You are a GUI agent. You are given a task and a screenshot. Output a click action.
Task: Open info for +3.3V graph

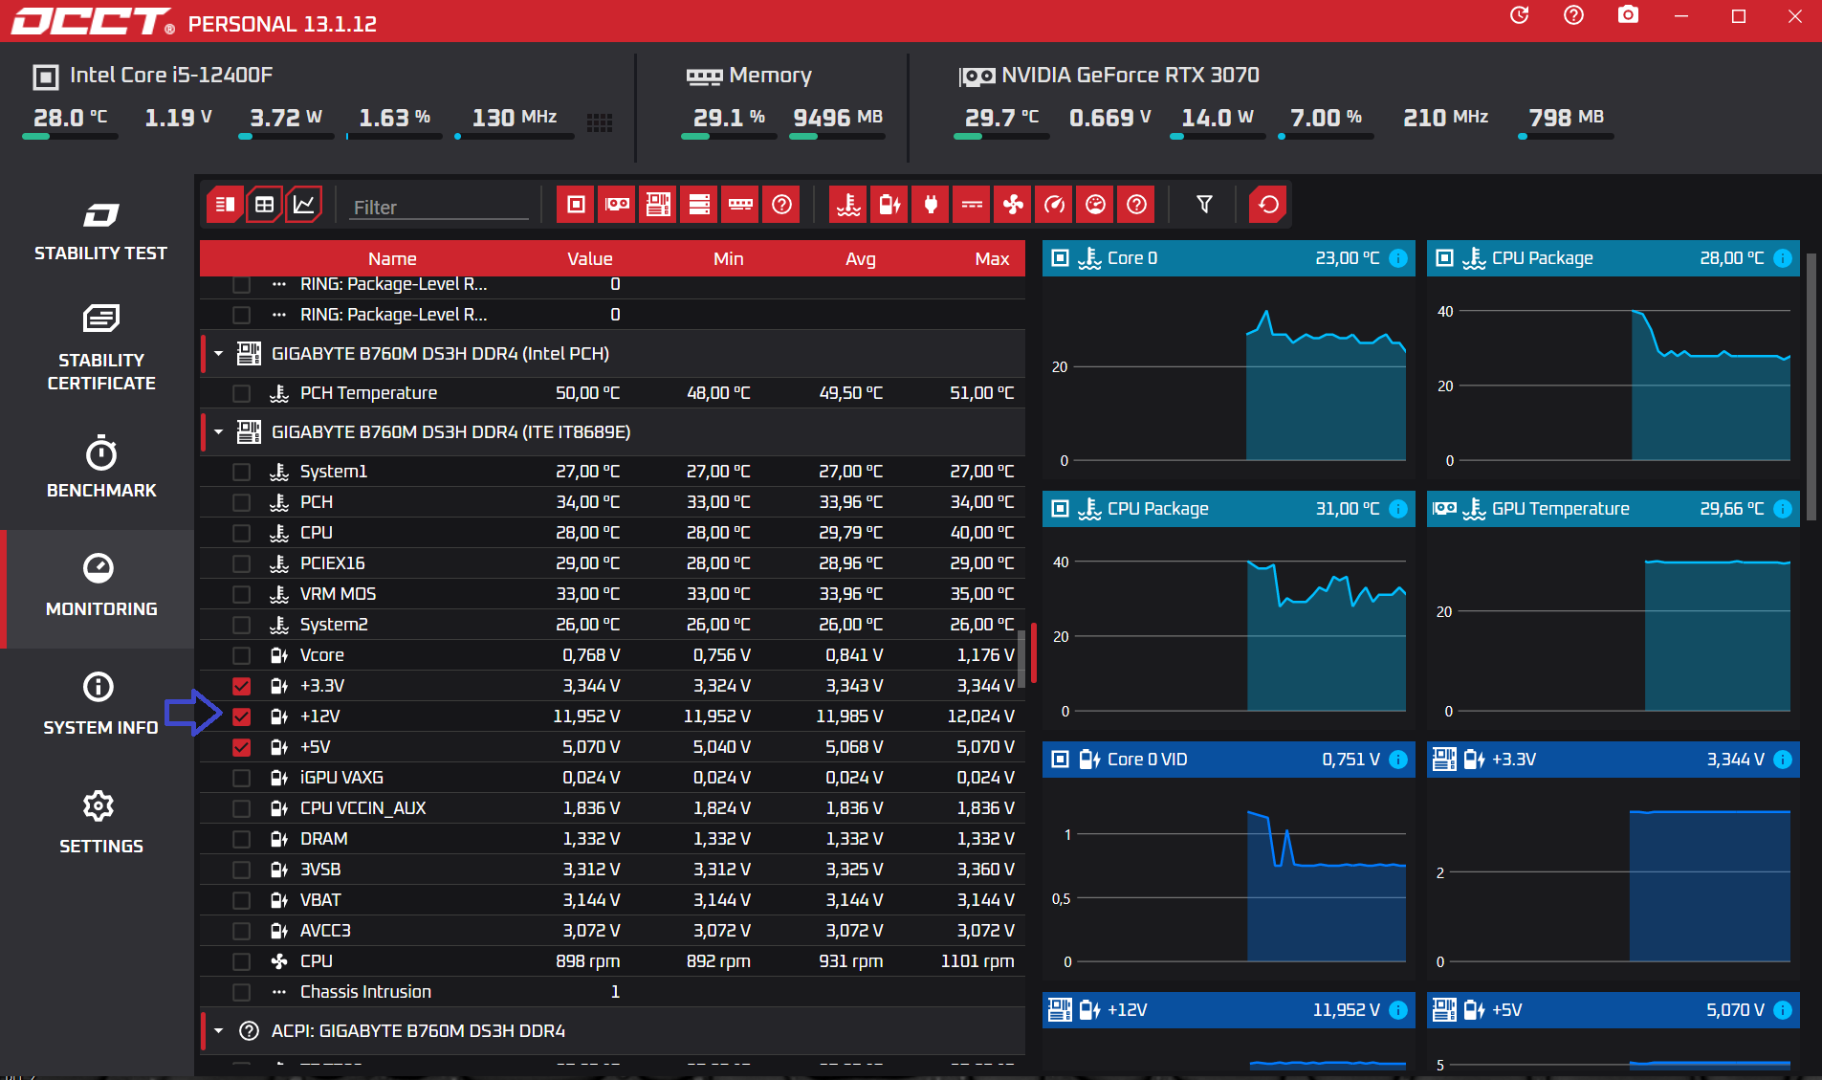[x=1782, y=760]
